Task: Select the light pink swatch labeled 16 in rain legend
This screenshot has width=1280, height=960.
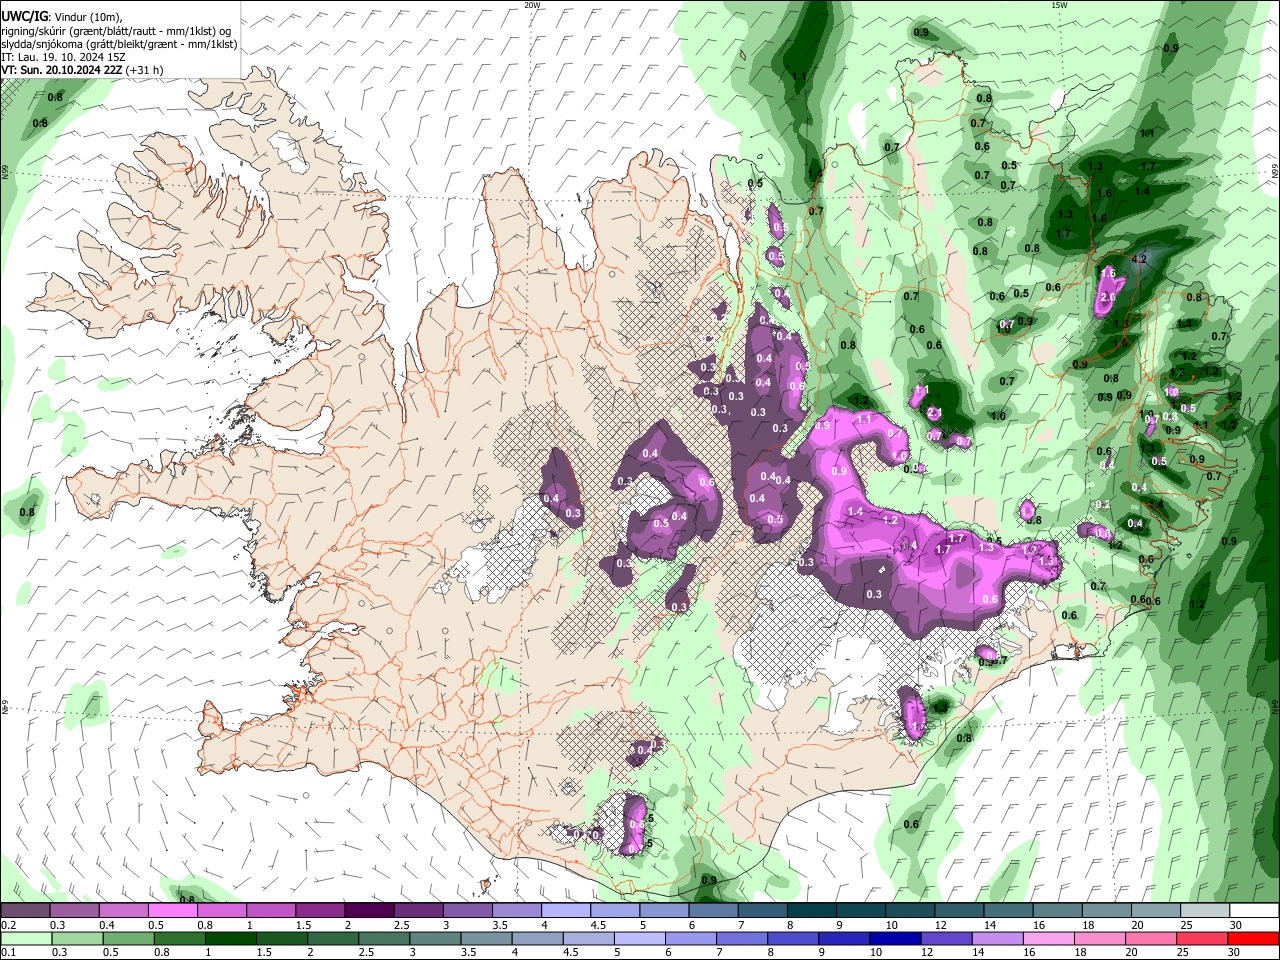Action: 1049,939
